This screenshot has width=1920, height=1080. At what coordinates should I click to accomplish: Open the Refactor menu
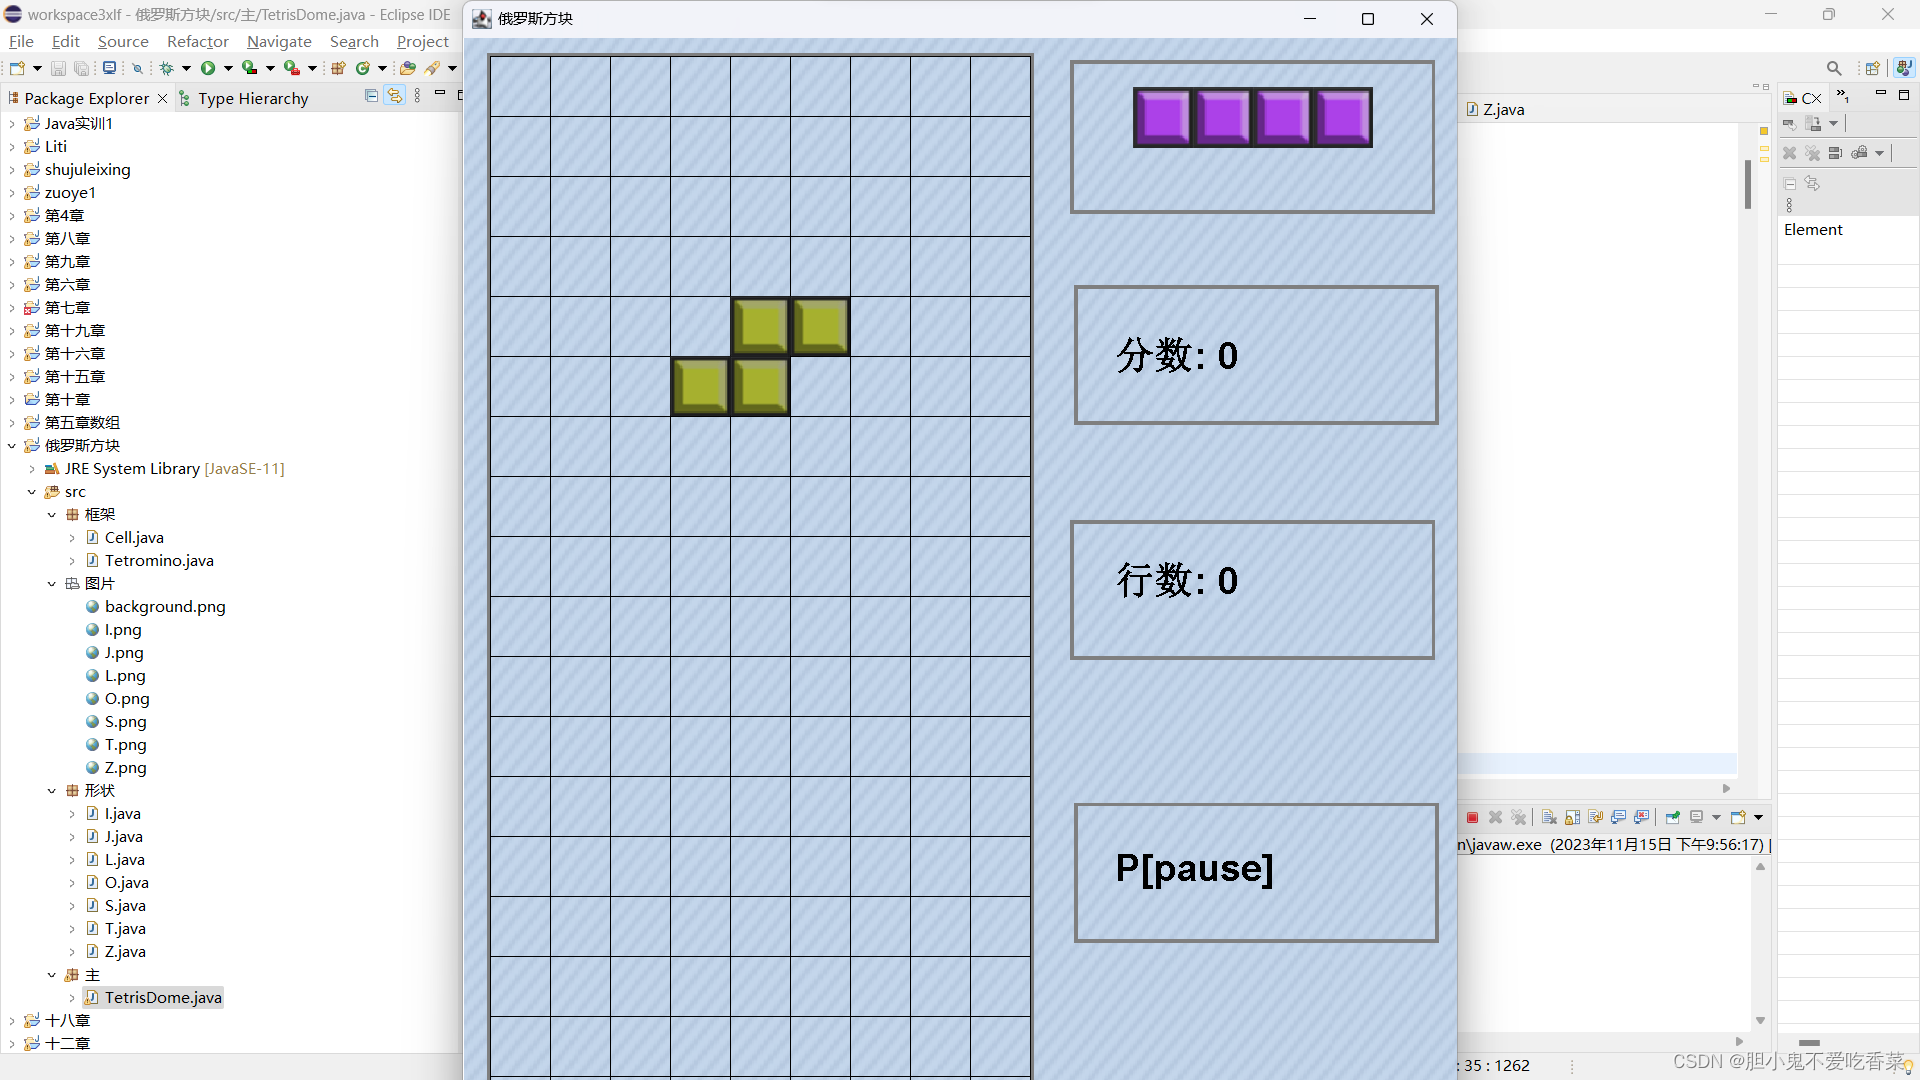196,44
